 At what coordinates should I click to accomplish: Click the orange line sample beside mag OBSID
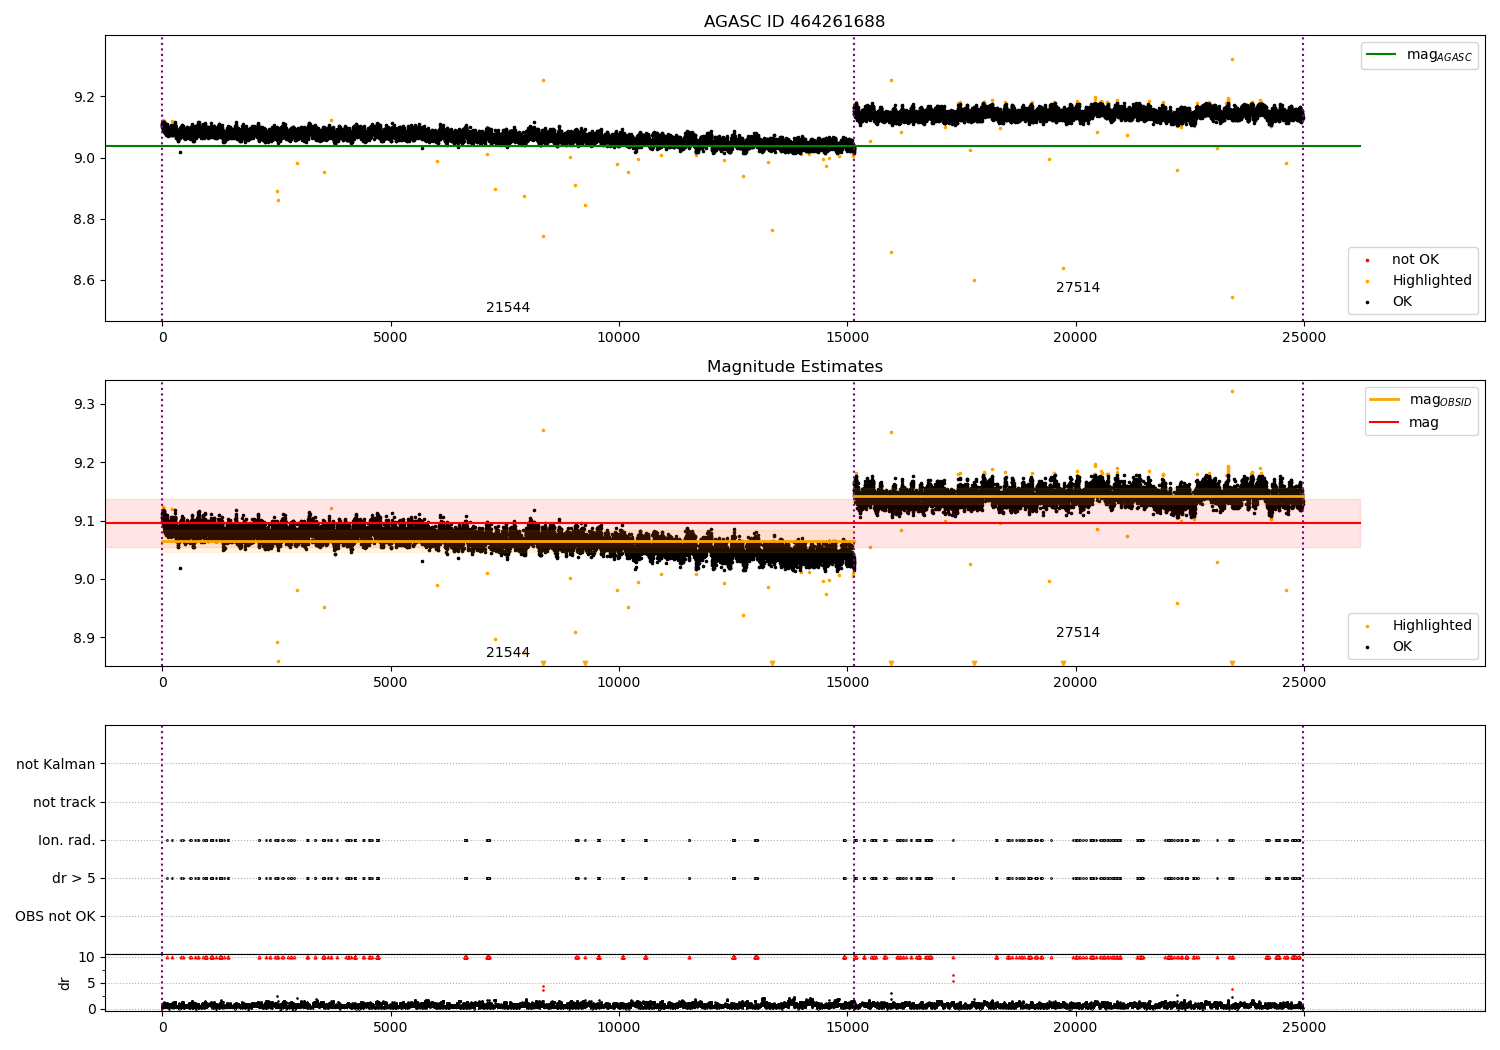coord(1385,400)
